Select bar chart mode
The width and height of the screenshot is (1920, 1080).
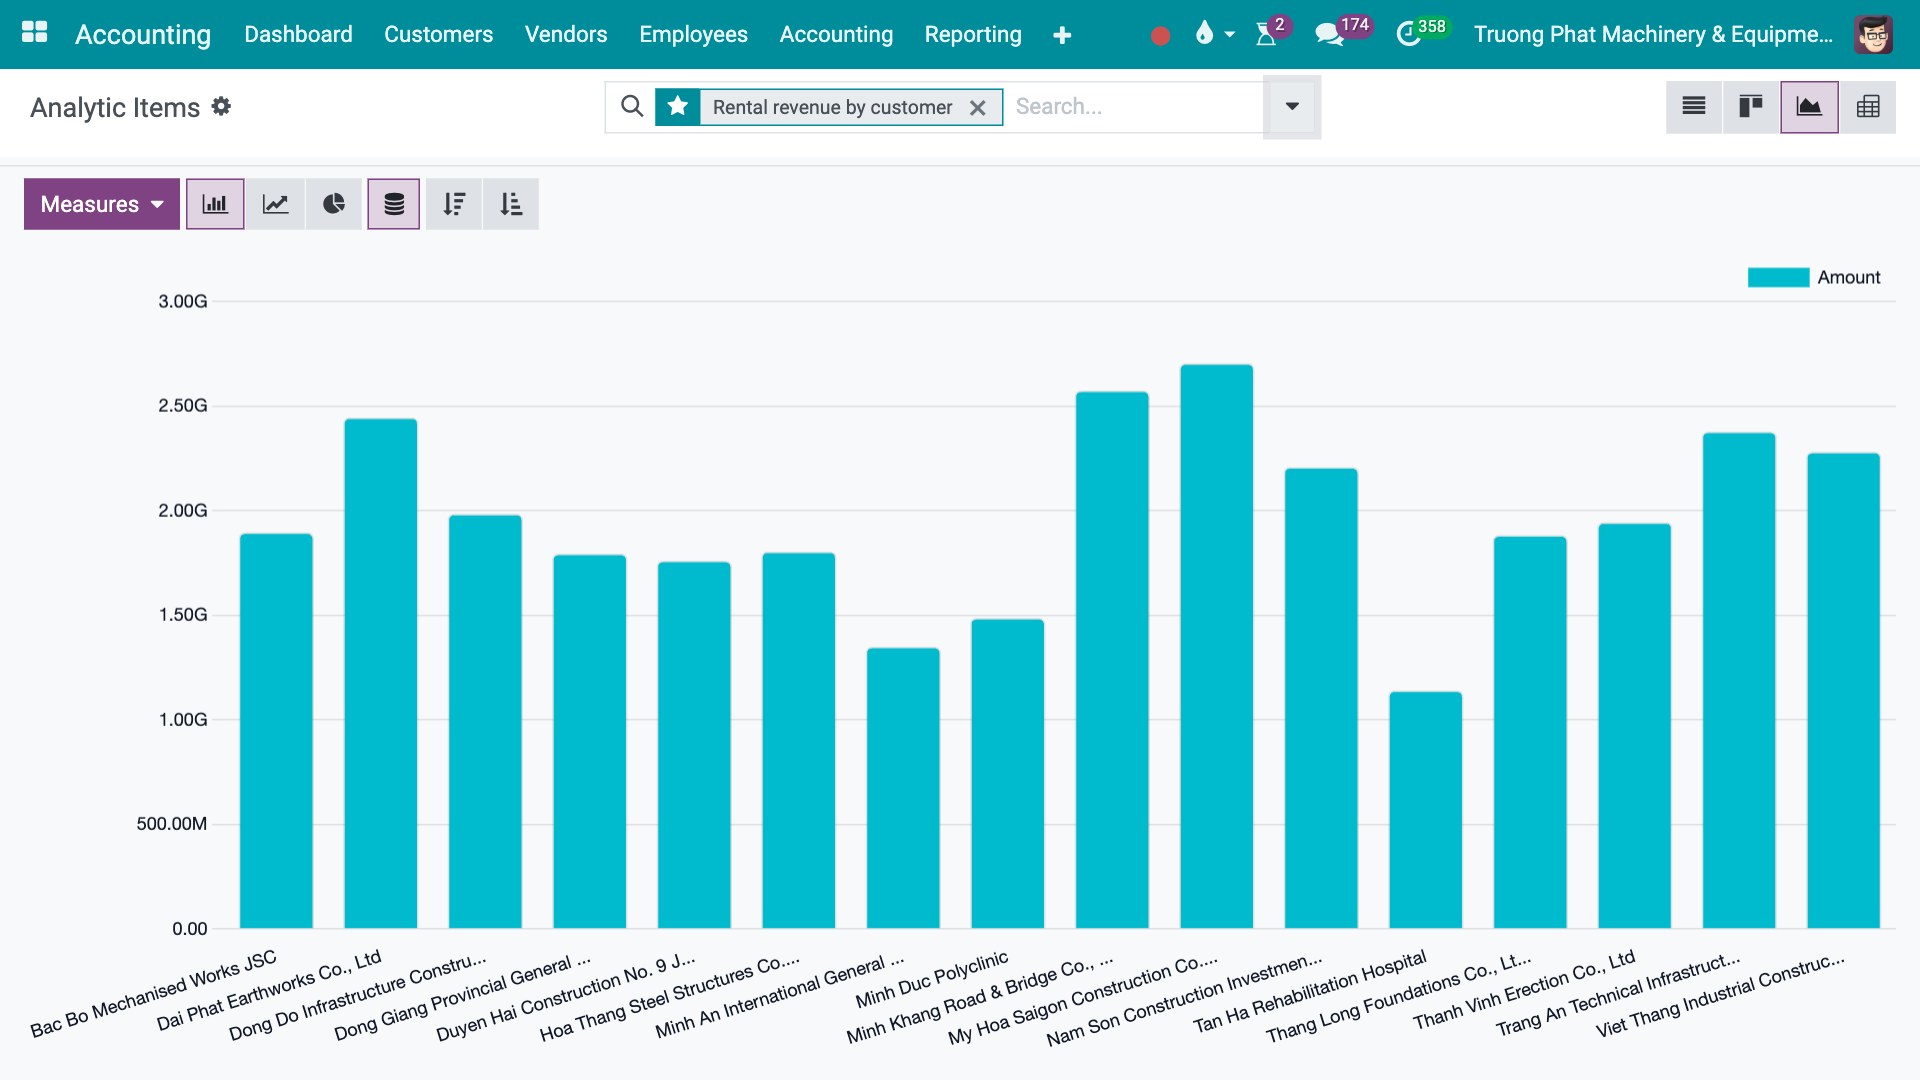(215, 204)
